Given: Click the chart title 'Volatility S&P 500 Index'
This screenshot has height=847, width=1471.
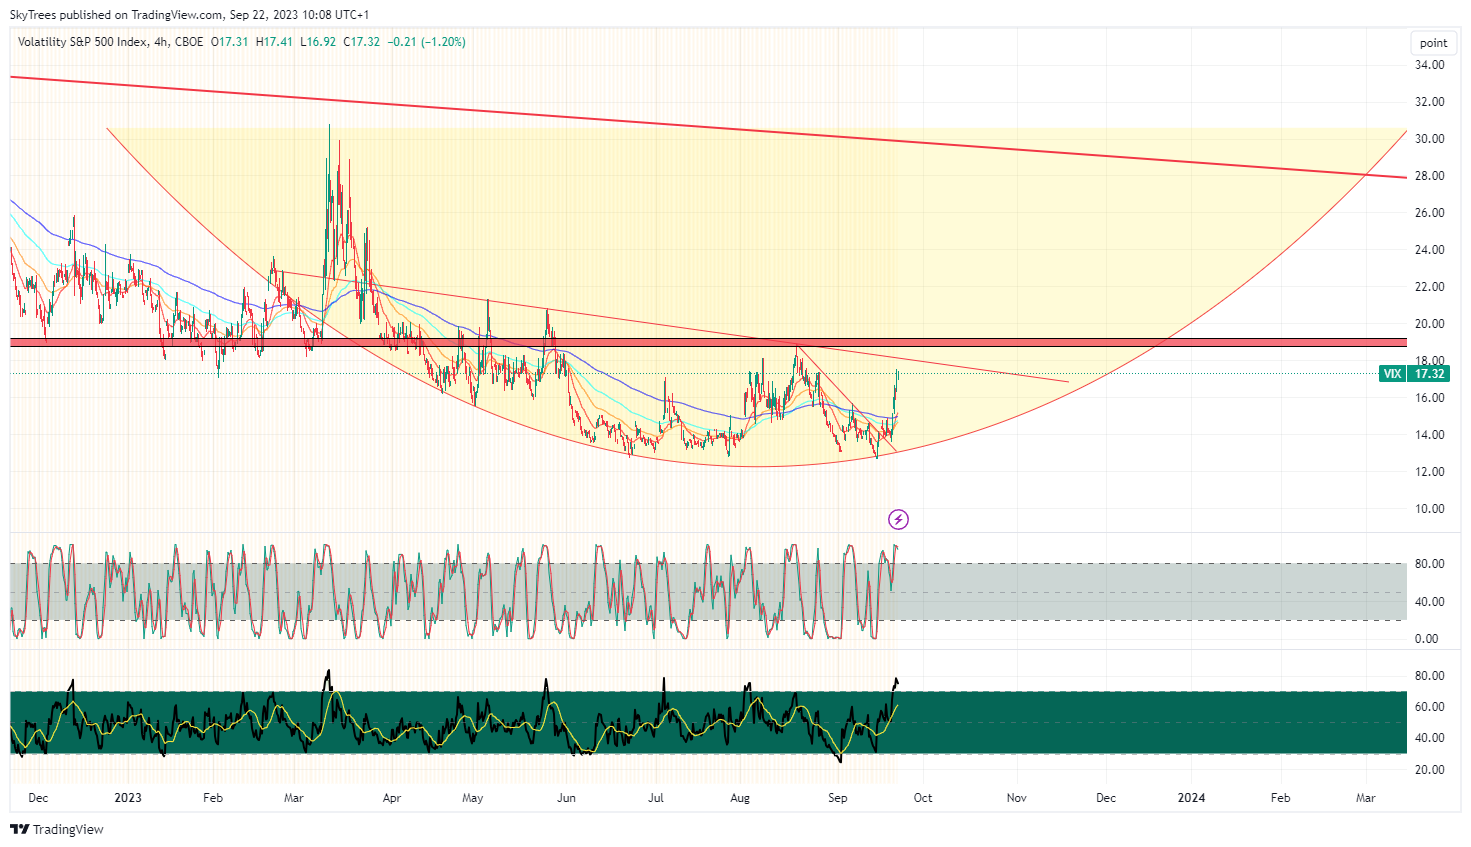Looking at the screenshot, I should pos(83,42).
